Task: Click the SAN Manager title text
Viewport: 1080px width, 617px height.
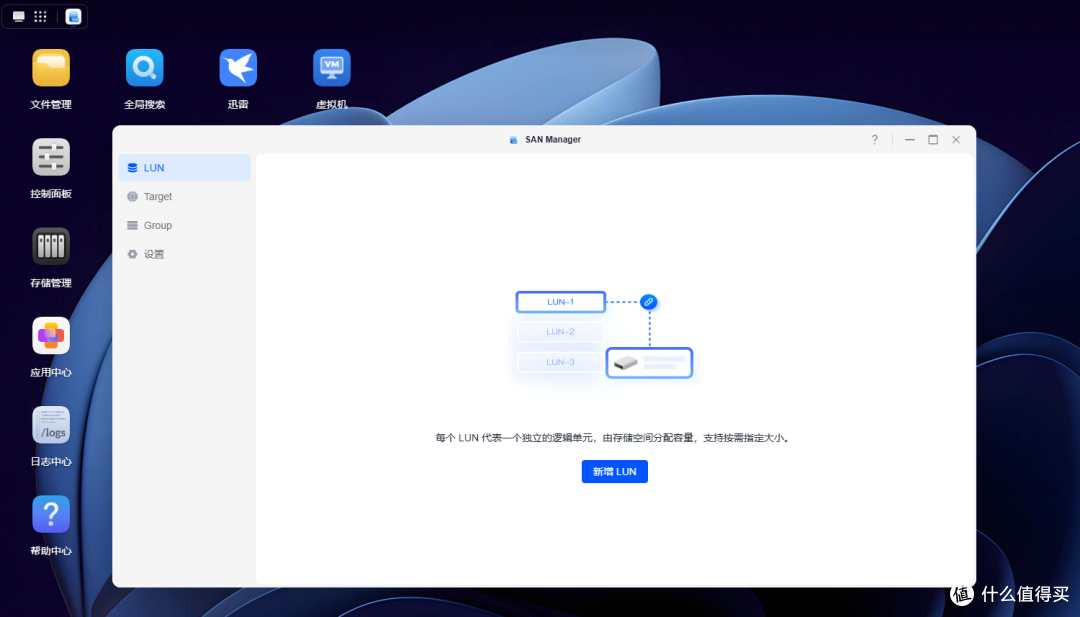Action: [553, 140]
